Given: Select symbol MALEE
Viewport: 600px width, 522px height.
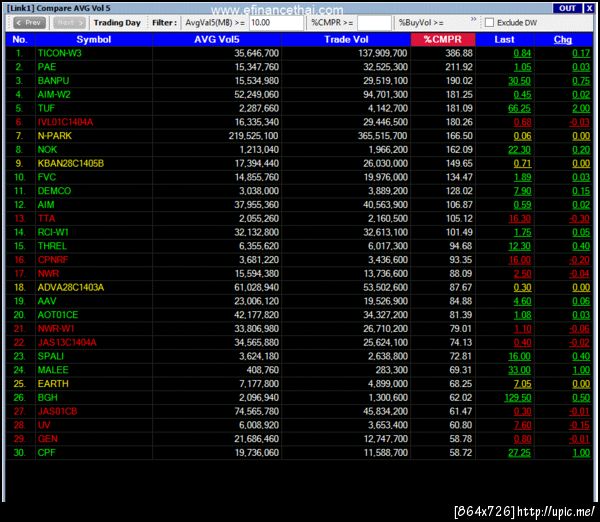Looking at the screenshot, I should [53, 370].
